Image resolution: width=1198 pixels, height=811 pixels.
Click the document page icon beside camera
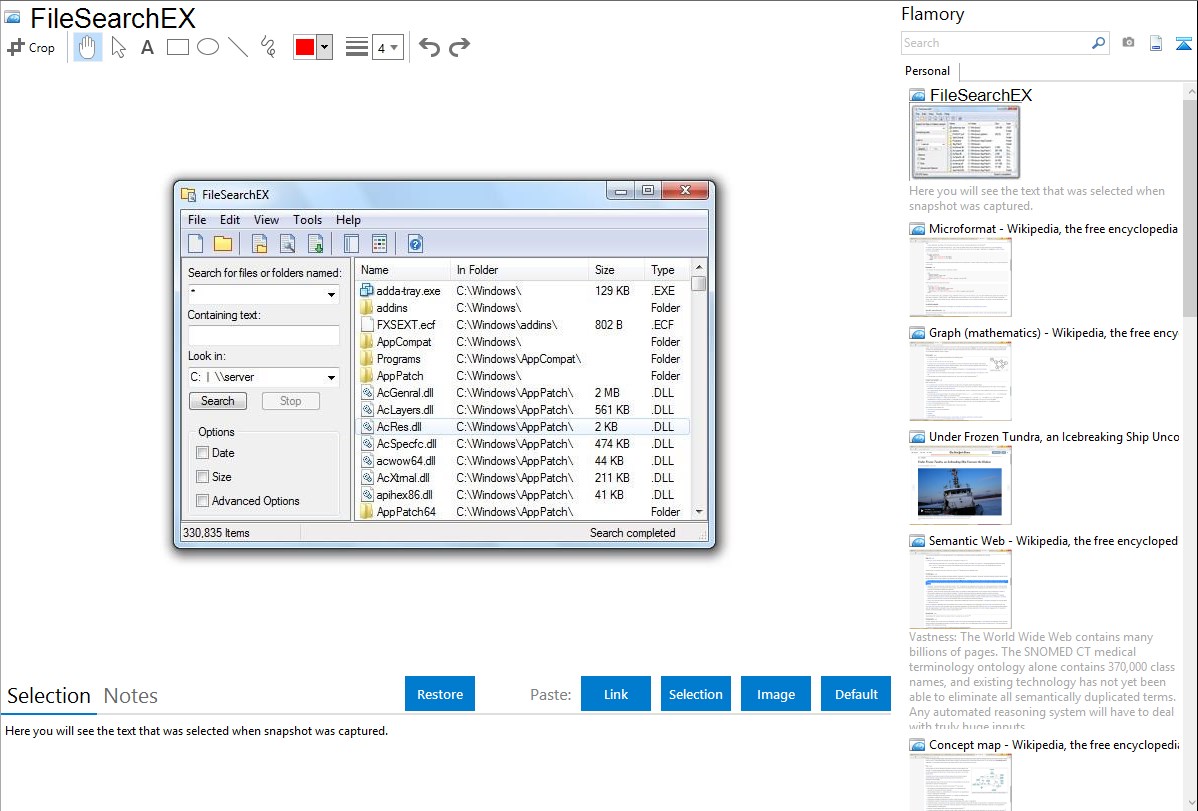point(1156,43)
